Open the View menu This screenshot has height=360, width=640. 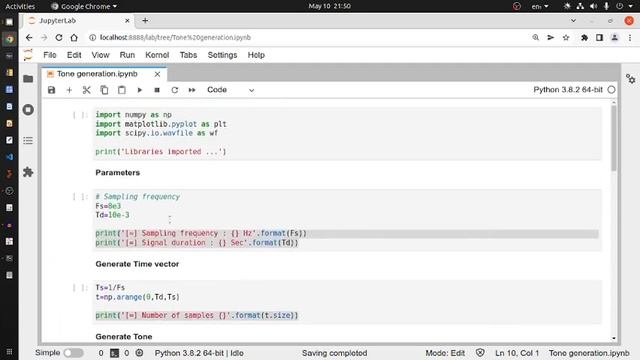[100, 55]
